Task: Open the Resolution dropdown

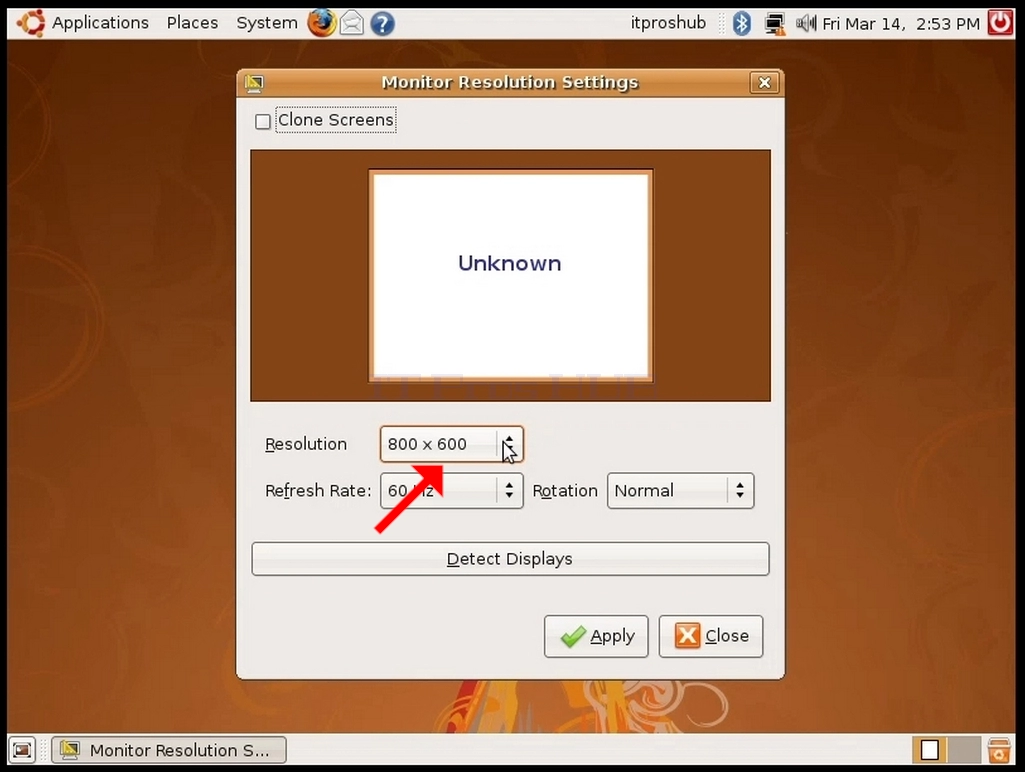Action: [452, 445]
